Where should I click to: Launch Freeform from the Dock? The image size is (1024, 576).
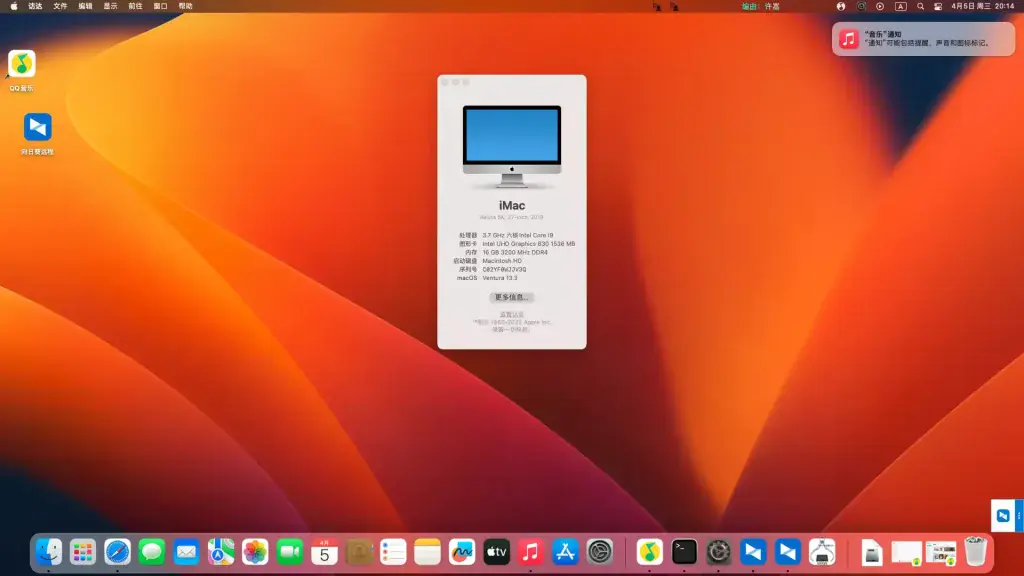click(x=462, y=552)
